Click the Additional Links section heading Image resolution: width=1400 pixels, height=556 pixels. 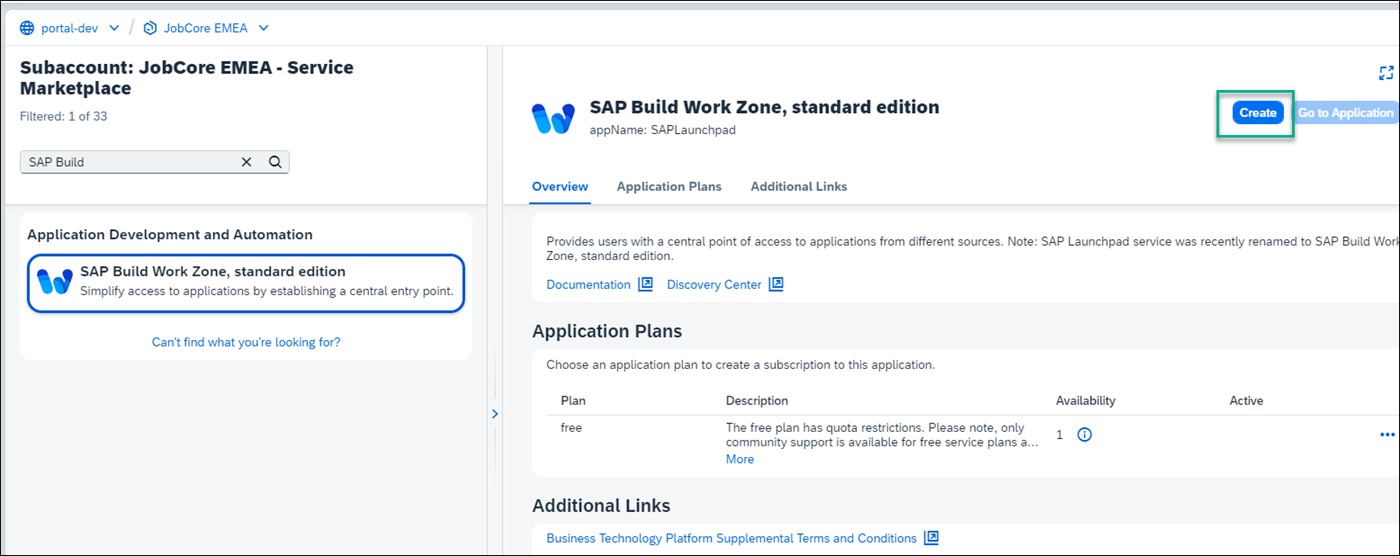601,505
